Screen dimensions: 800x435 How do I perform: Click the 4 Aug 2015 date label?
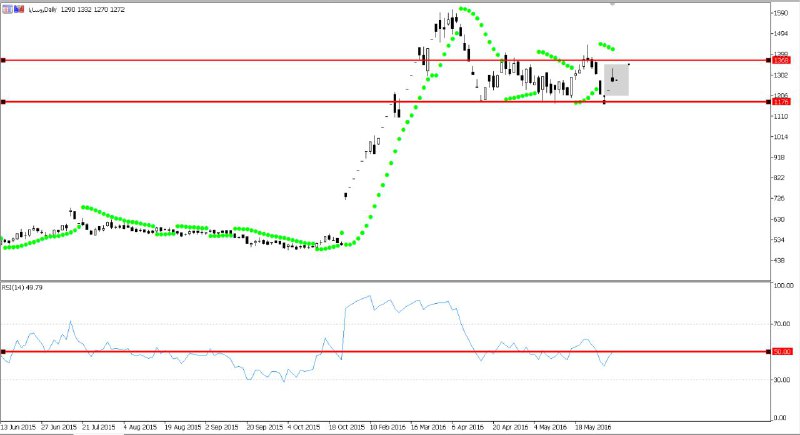140,427
